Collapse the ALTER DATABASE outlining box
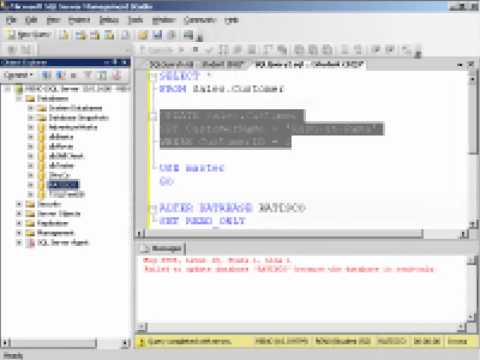This screenshot has height=360, width=480. tap(153, 209)
